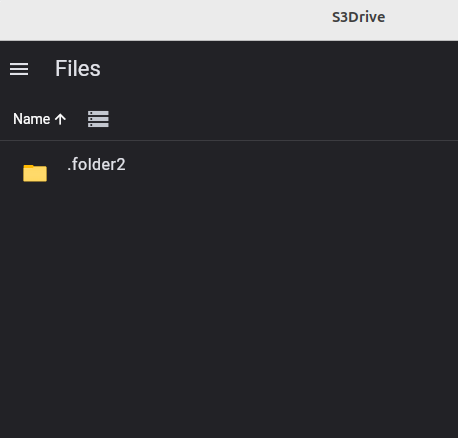Show the main menu beside Files
Screen dimensions: 458x438
(x=19, y=69)
